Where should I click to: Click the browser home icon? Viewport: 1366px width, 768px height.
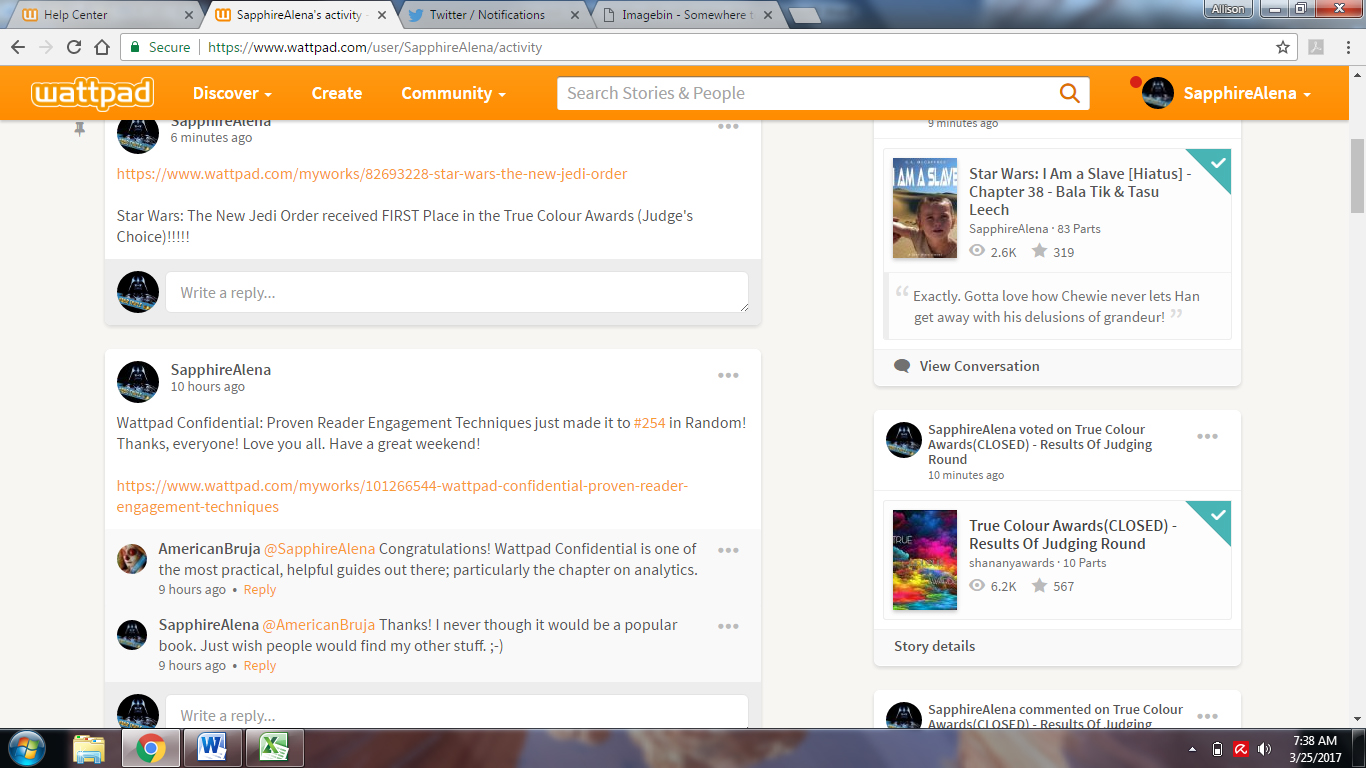point(102,47)
